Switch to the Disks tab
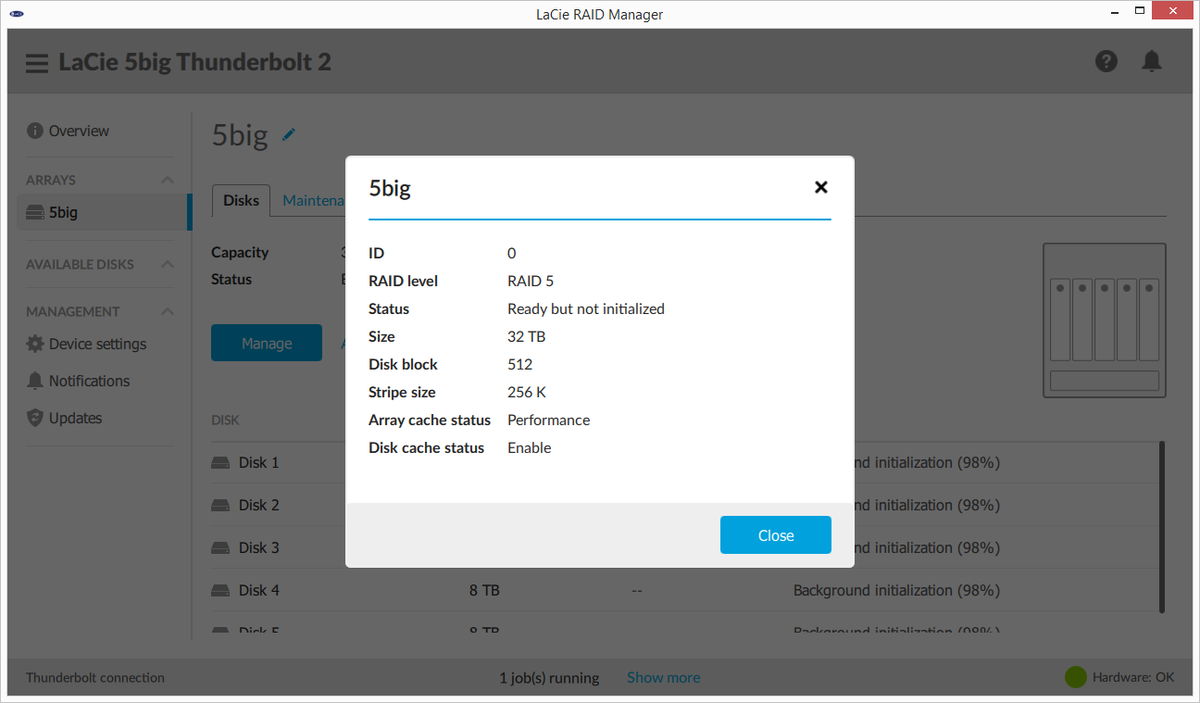 point(241,200)
